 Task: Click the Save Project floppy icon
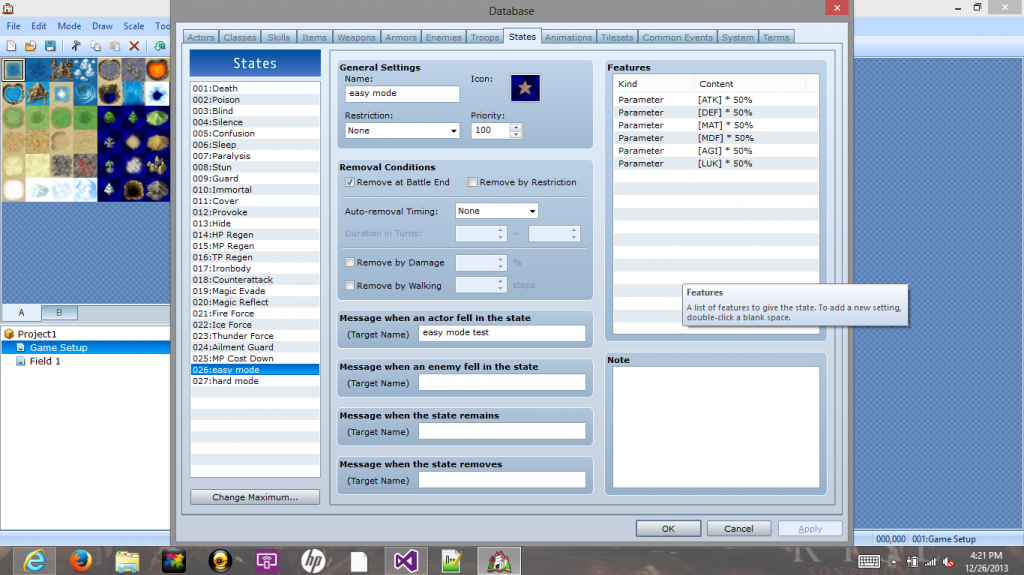pyautogui.click(x=48, y=46)
